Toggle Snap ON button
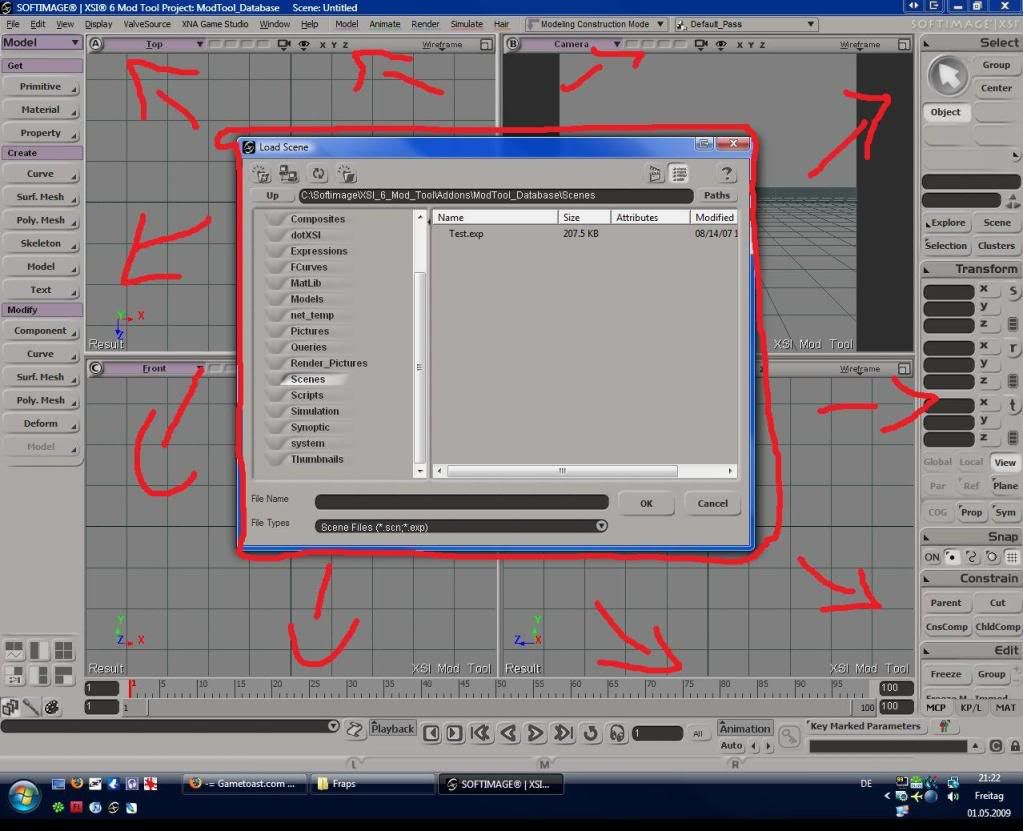The height and width of the screenshot is (831, 1023). pyautogui.click(x=932, y=557)
